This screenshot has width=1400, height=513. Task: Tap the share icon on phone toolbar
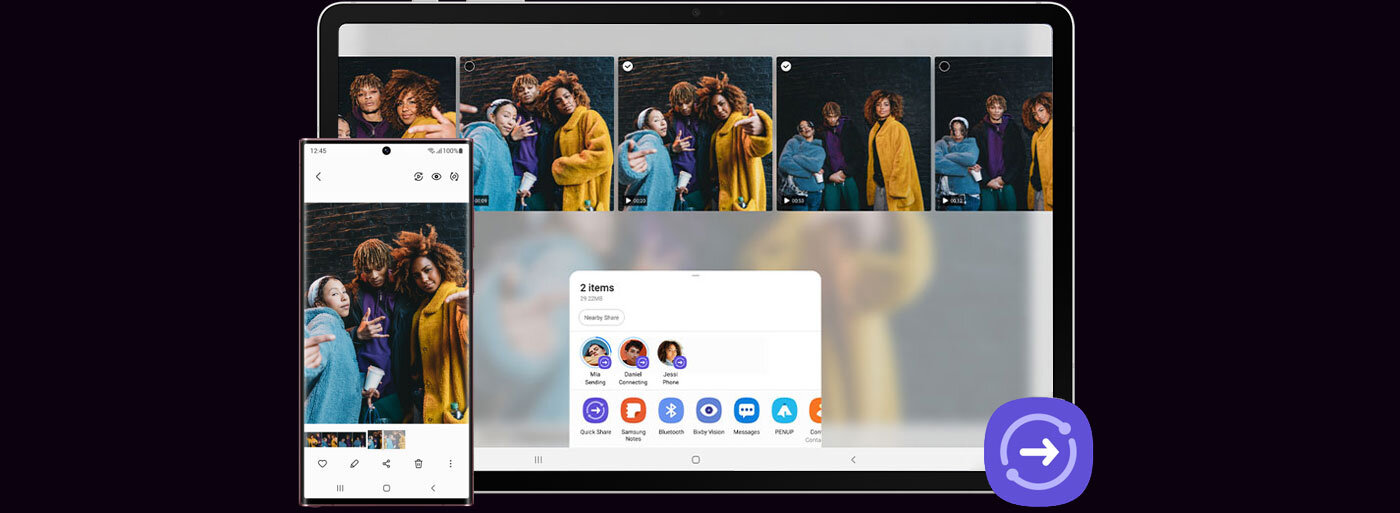[x=386, y=464]
